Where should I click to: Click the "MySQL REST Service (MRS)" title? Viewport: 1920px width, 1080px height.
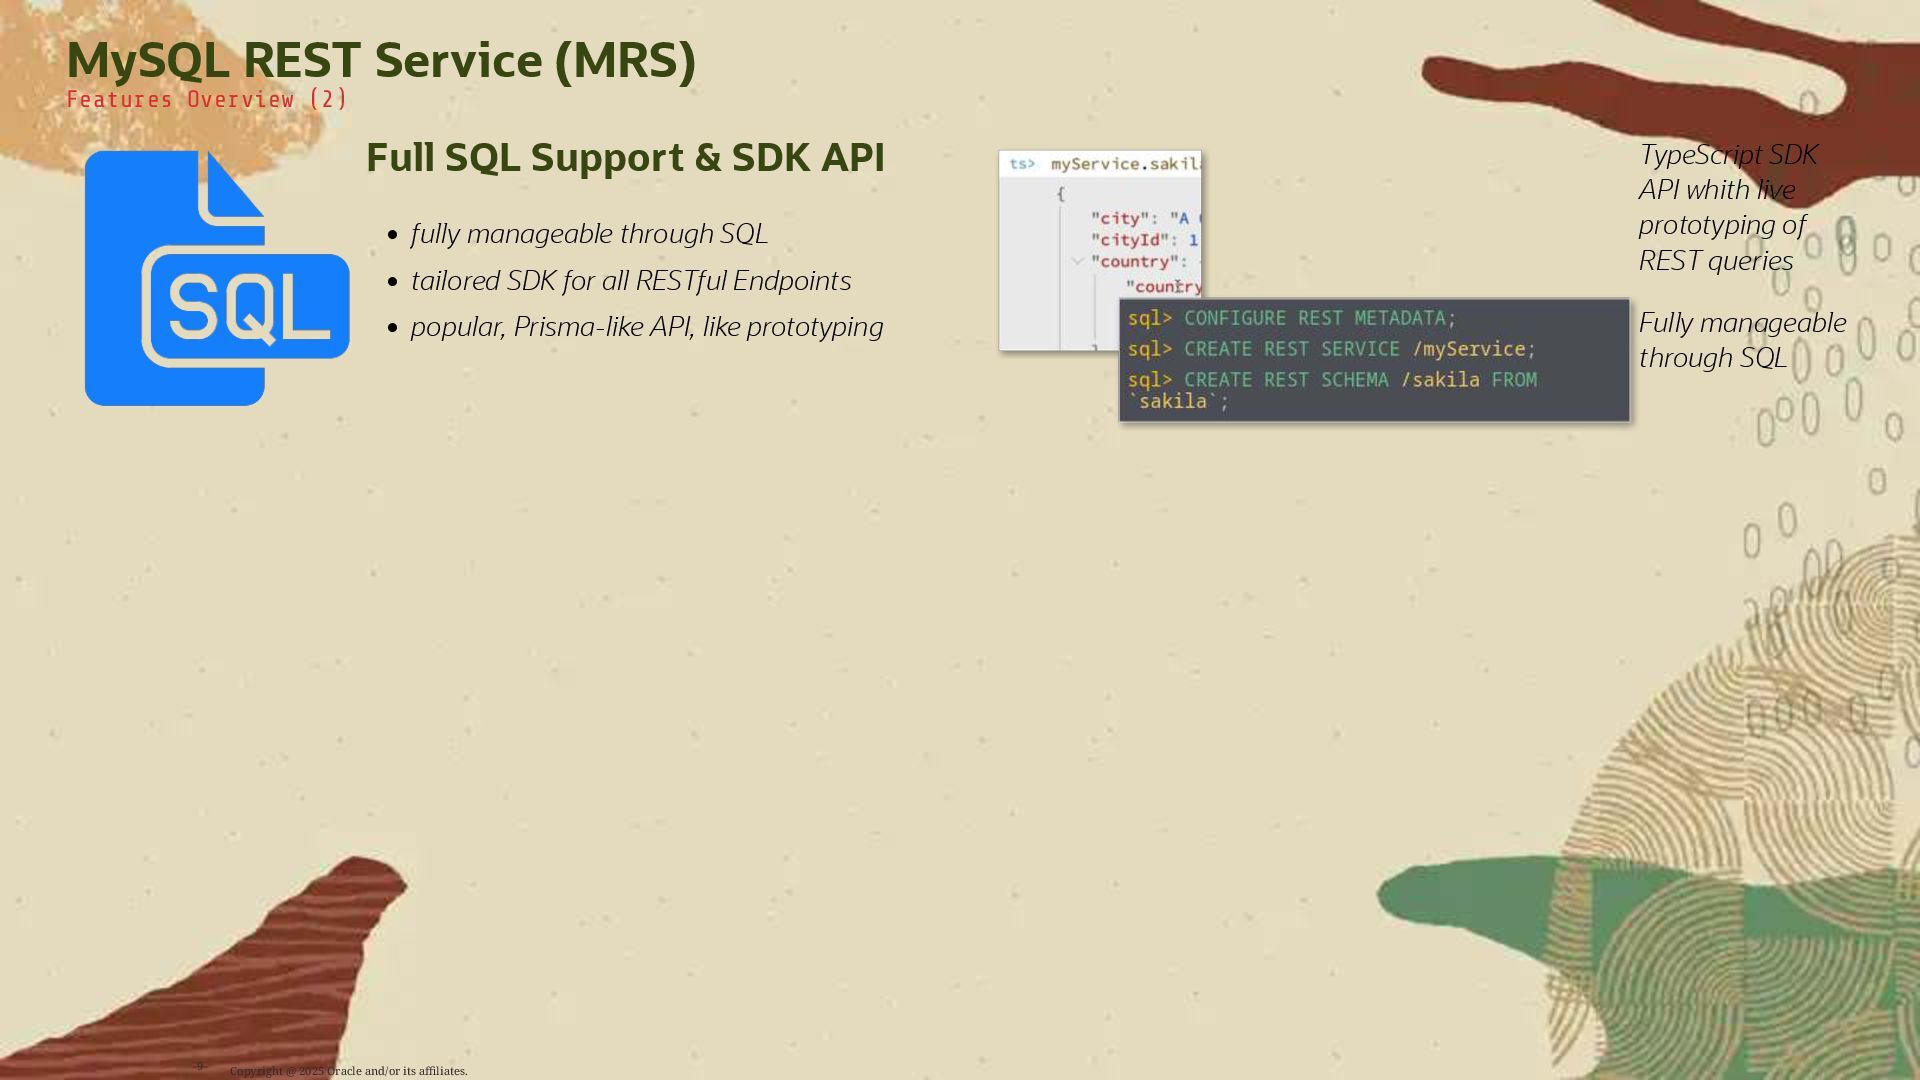pos(380,60)
